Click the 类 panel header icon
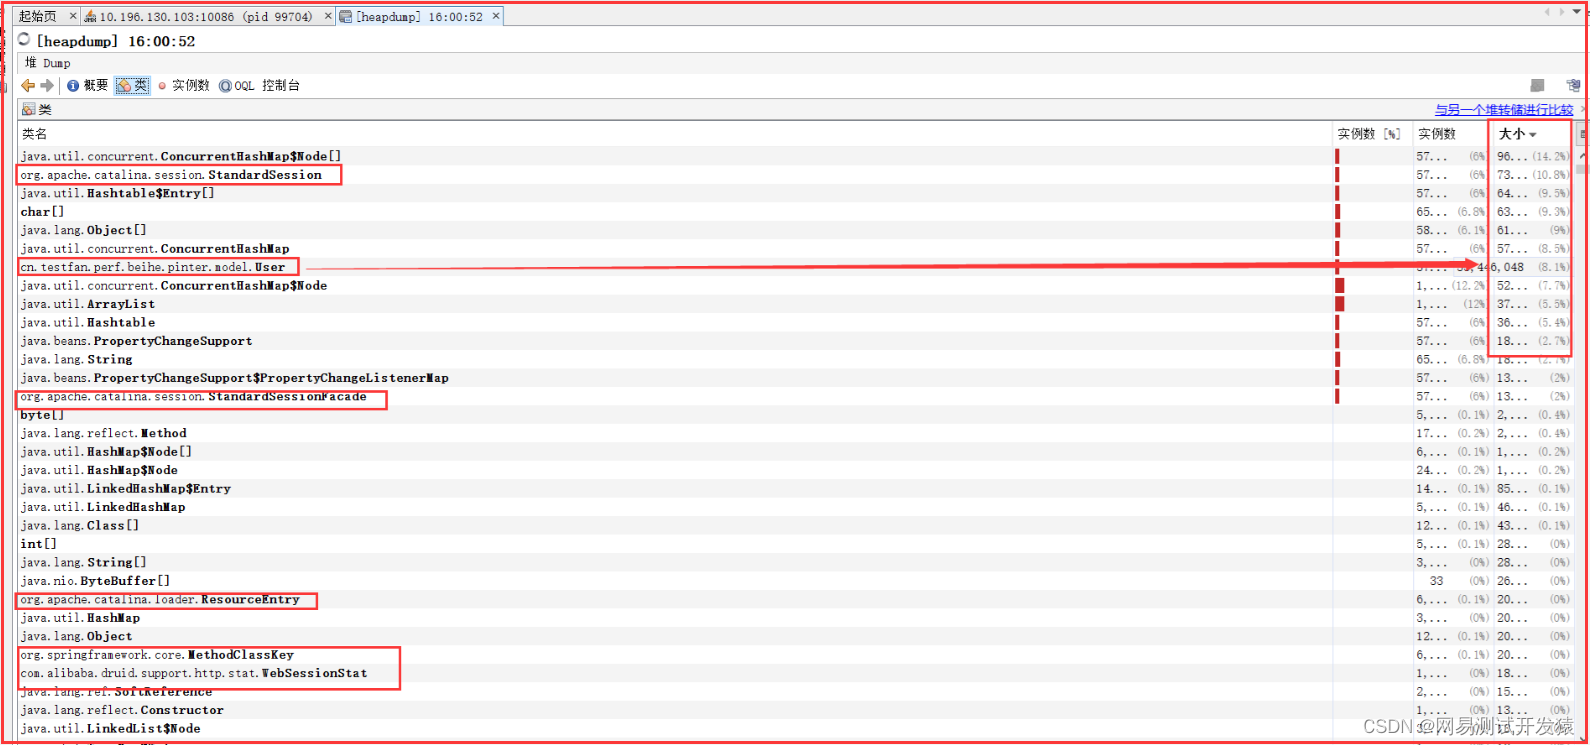This screenshot has height=745, width=1590. point(28,110)
